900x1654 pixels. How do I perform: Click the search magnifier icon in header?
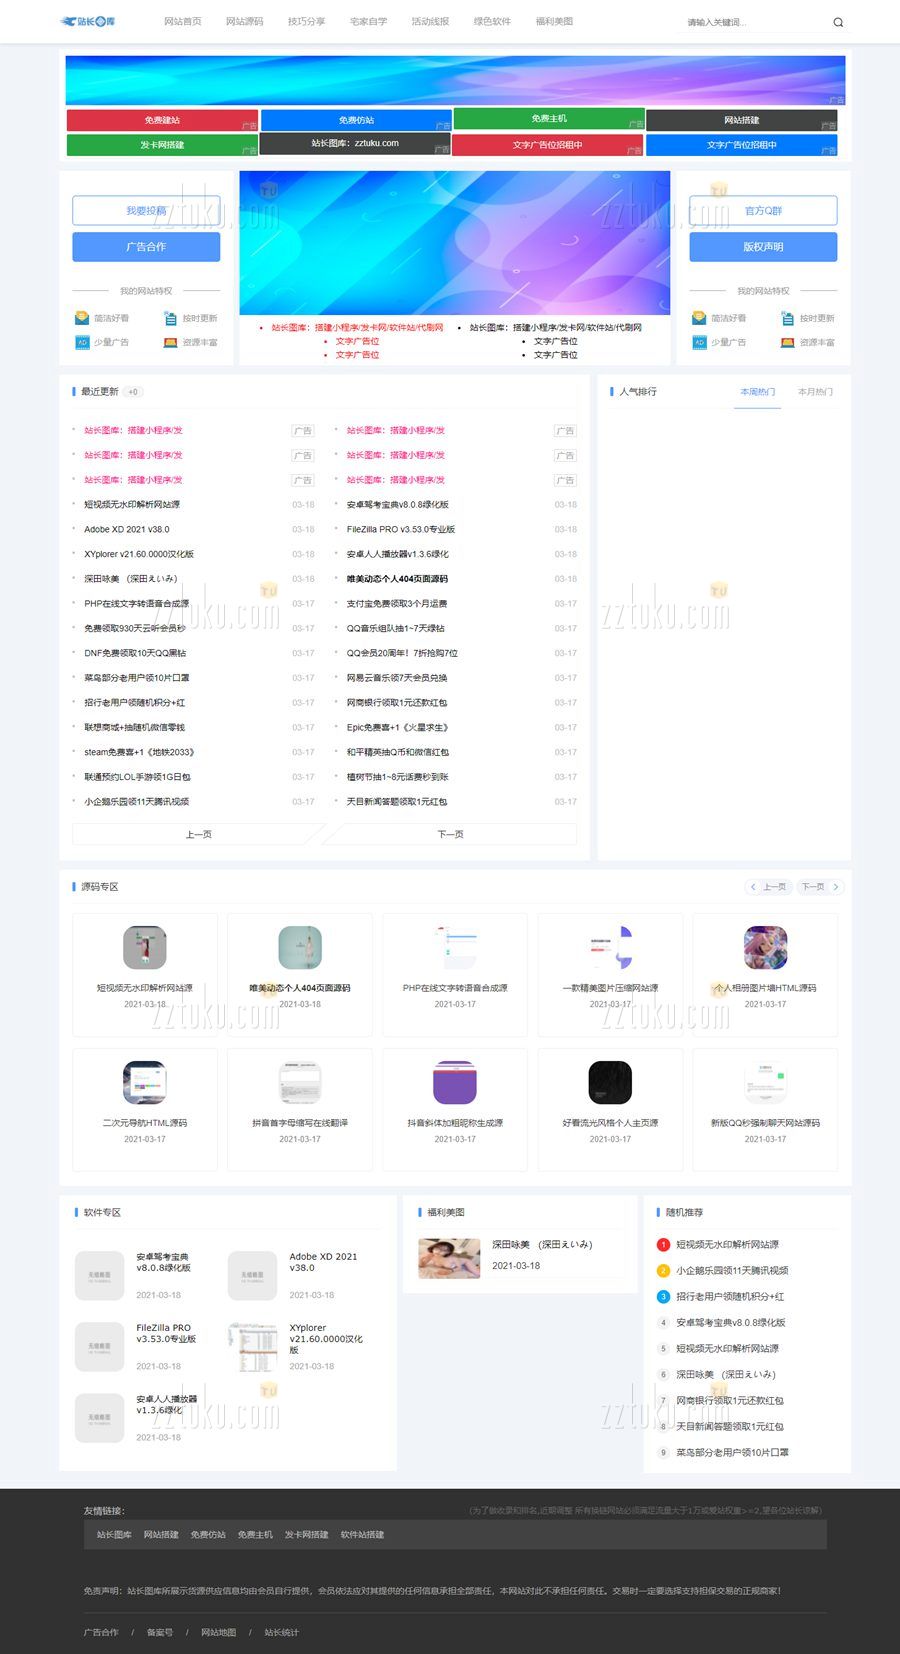pos(838,22)
